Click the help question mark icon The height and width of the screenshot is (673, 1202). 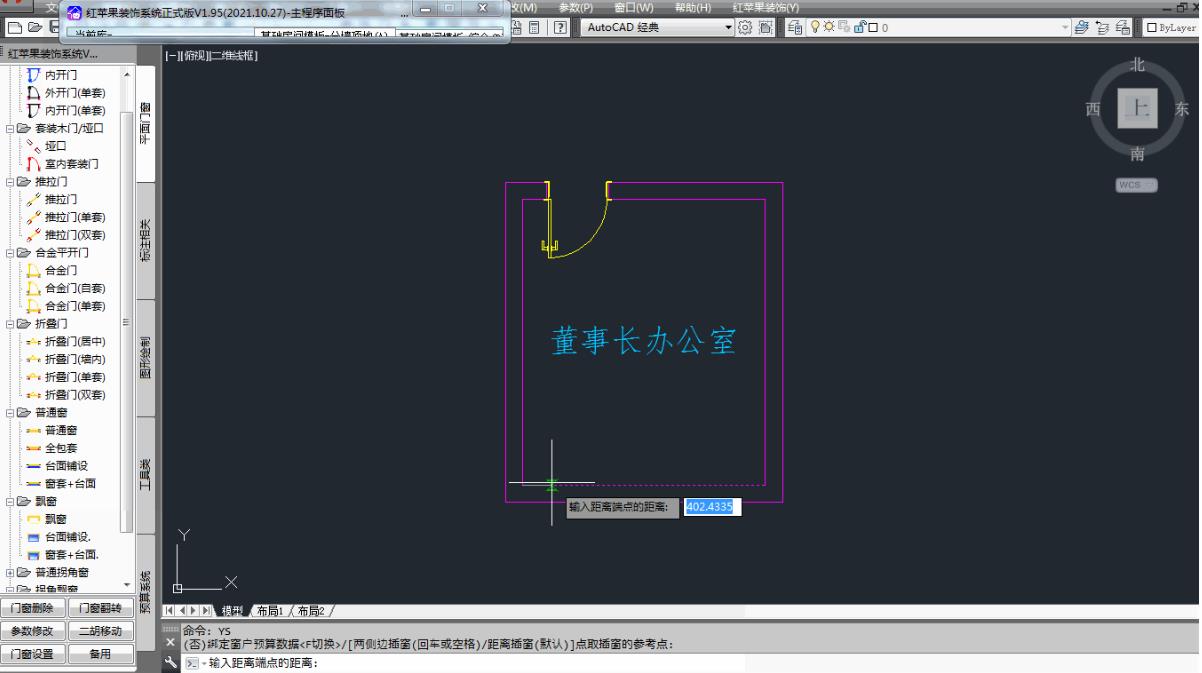tap(562, 28)
